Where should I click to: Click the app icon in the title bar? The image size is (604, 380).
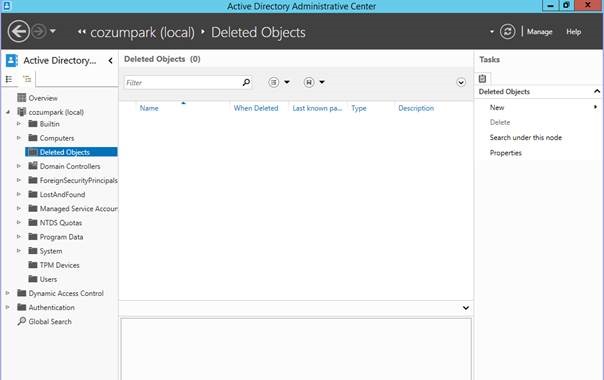click(x=7, y=5)
